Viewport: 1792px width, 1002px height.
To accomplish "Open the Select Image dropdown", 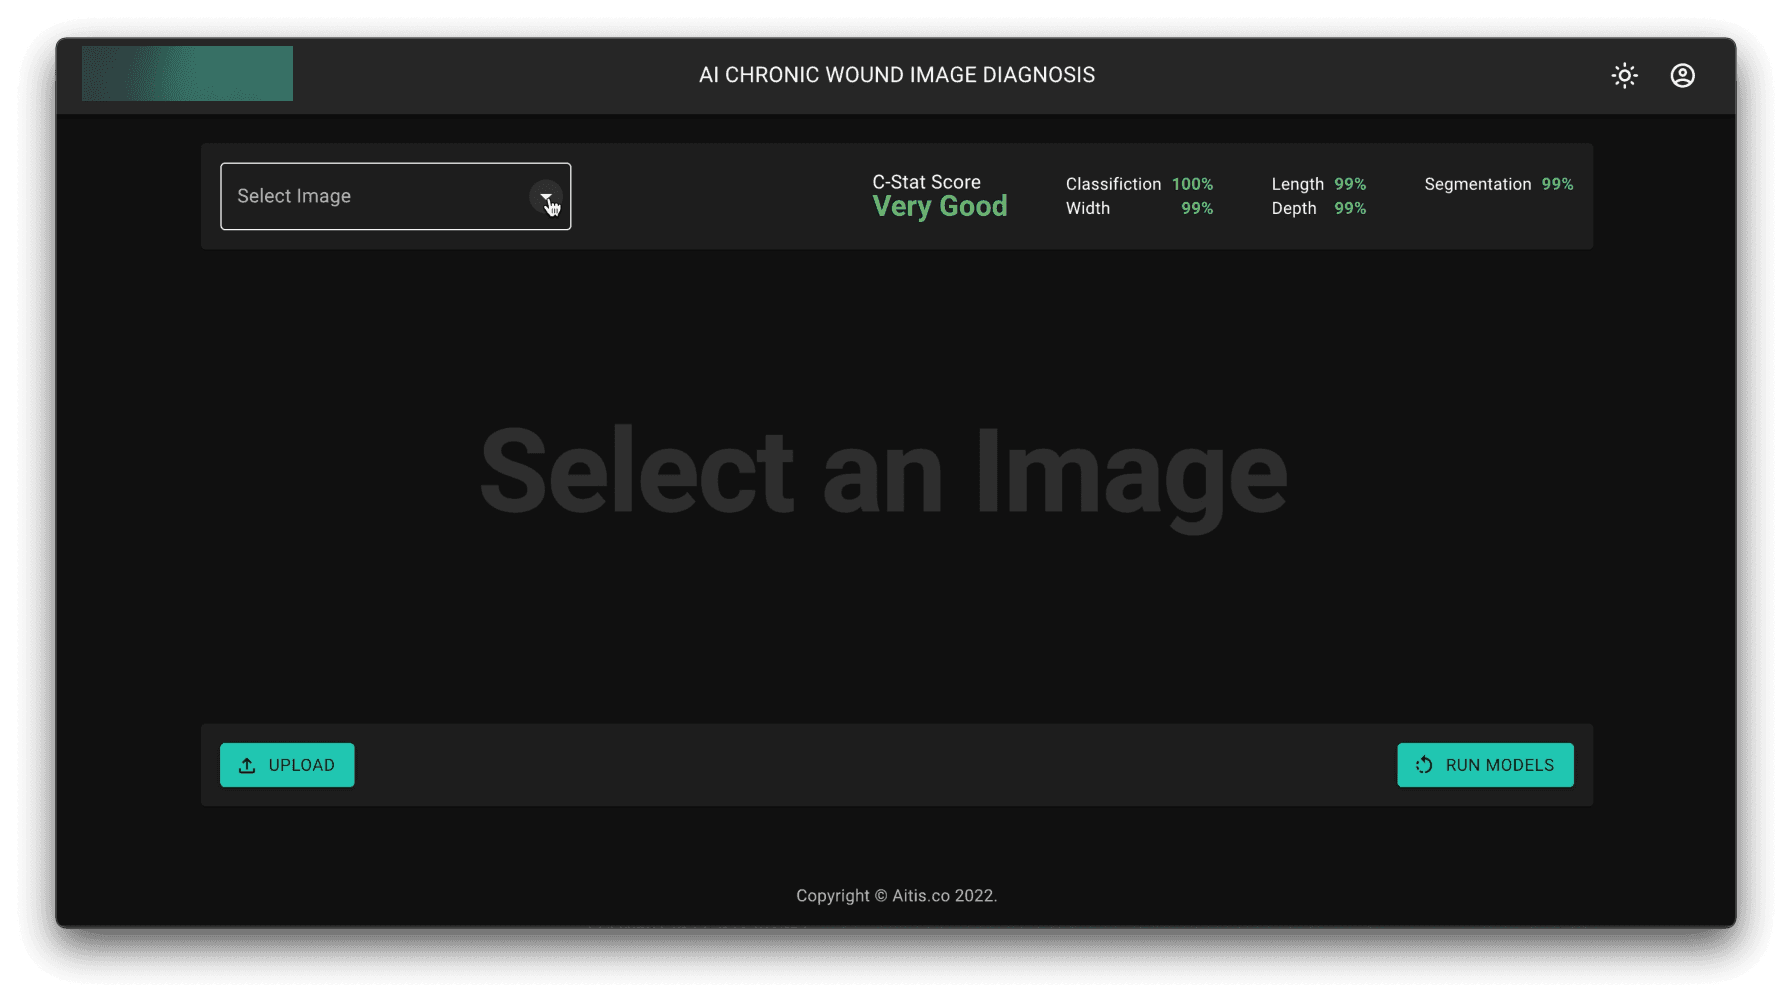I will (x=395, y=196).
